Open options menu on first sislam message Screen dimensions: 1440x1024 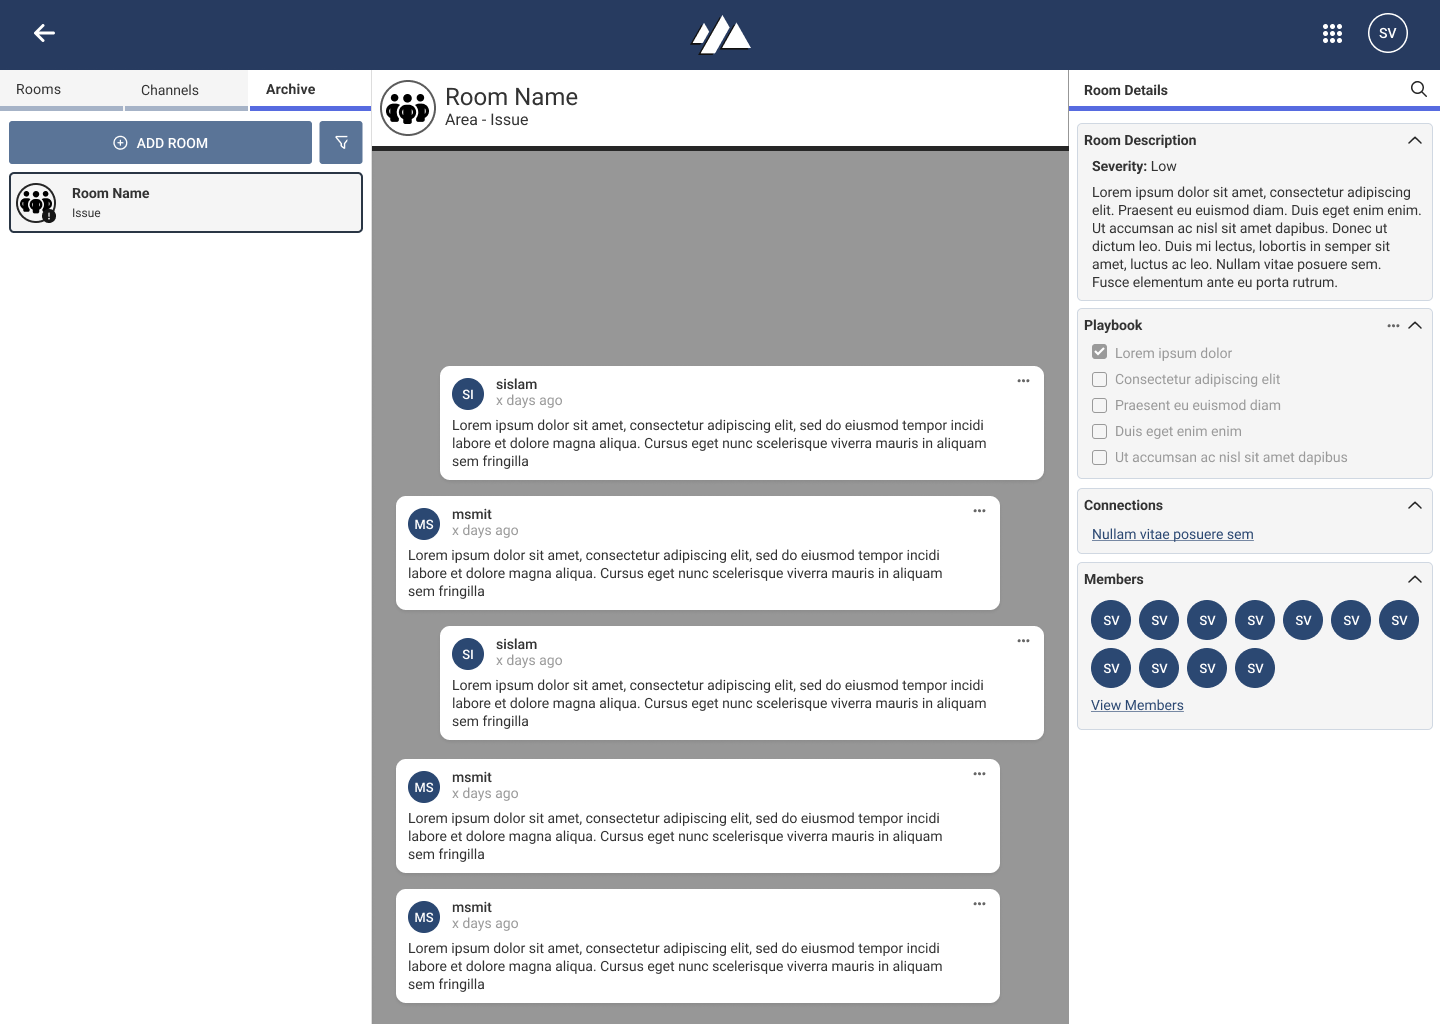point(1023,381)
